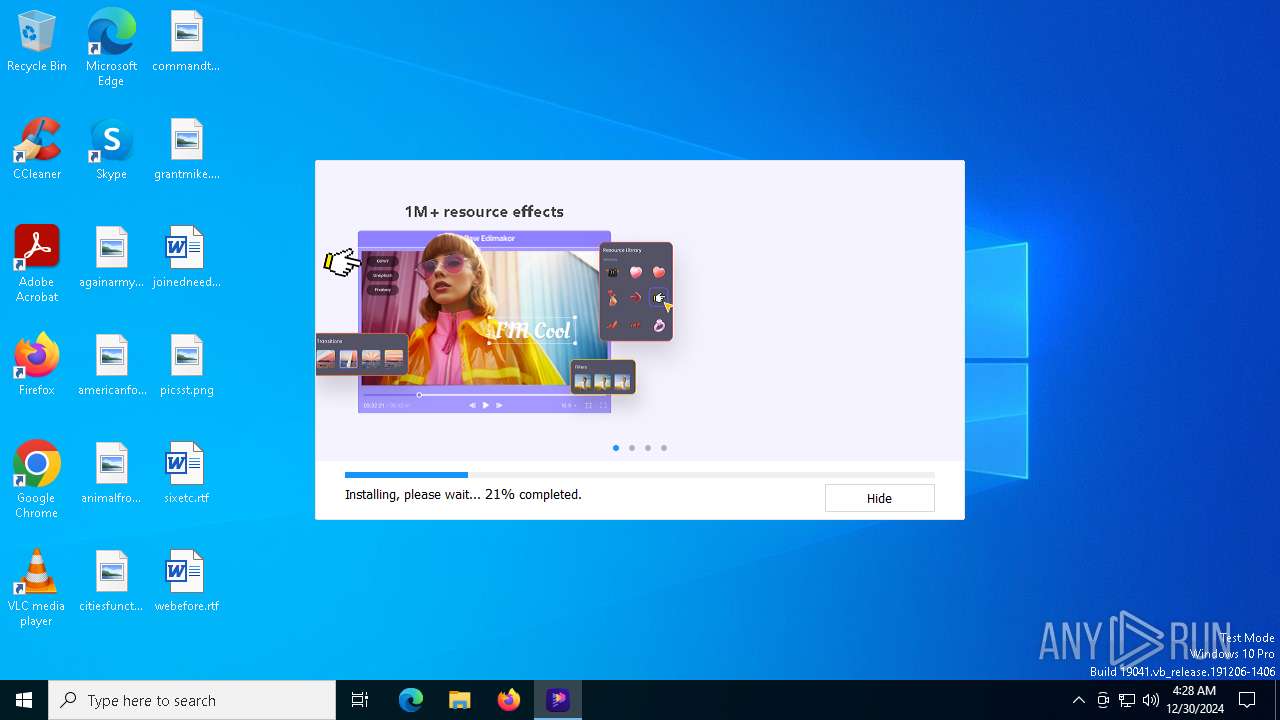Open the notification center
This screenshot has height=720, width=1280.
click(1247, 700)
